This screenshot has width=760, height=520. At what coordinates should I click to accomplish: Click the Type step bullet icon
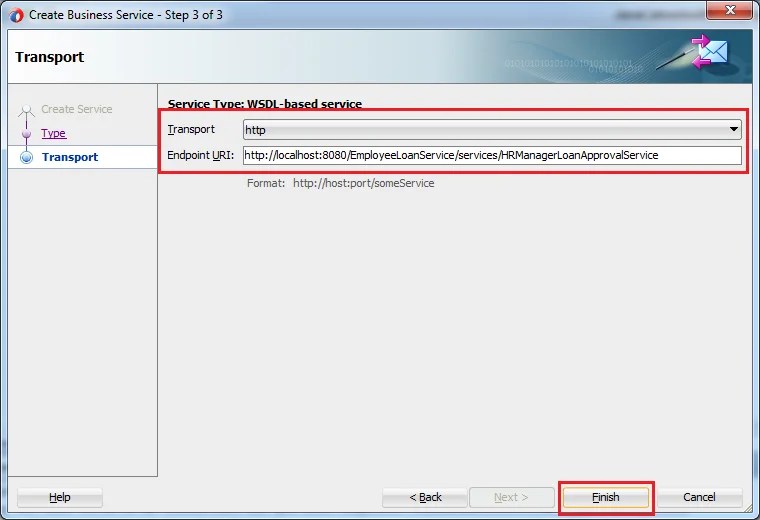pyautogui.click(x=26, y=133)
